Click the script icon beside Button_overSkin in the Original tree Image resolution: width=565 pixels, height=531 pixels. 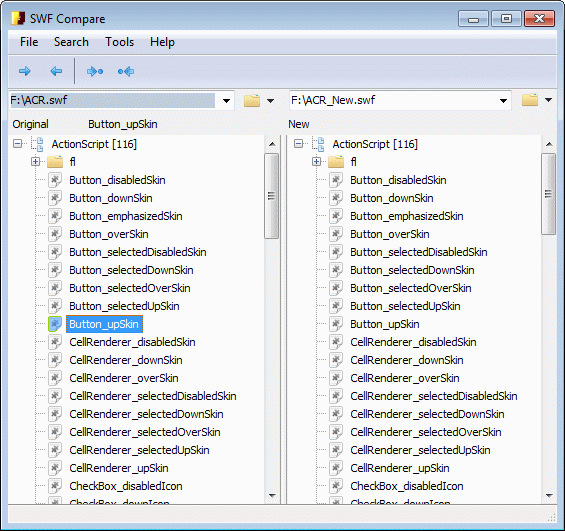coord(55,234)
